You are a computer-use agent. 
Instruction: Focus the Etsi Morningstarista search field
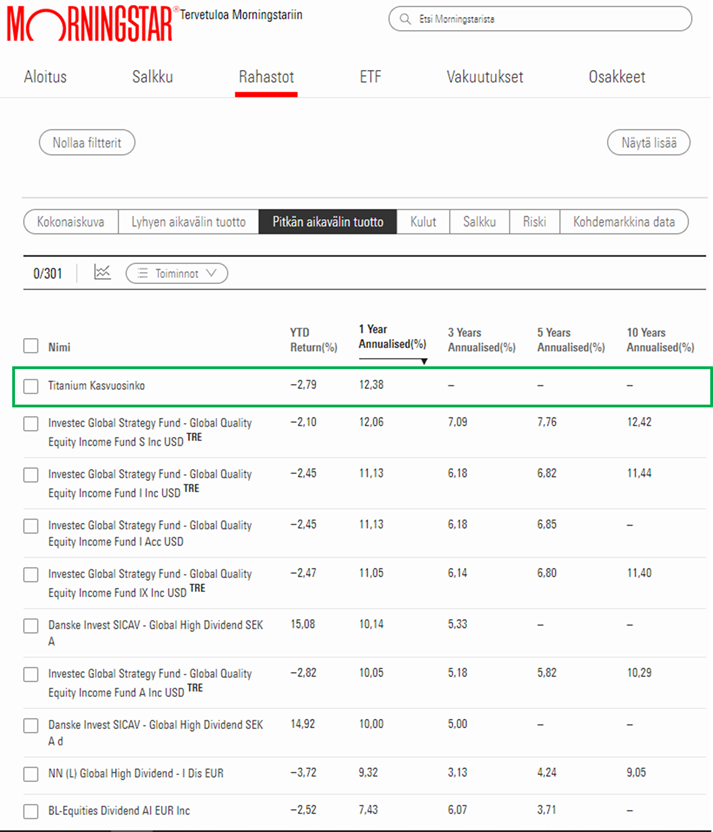coord(540,19)
